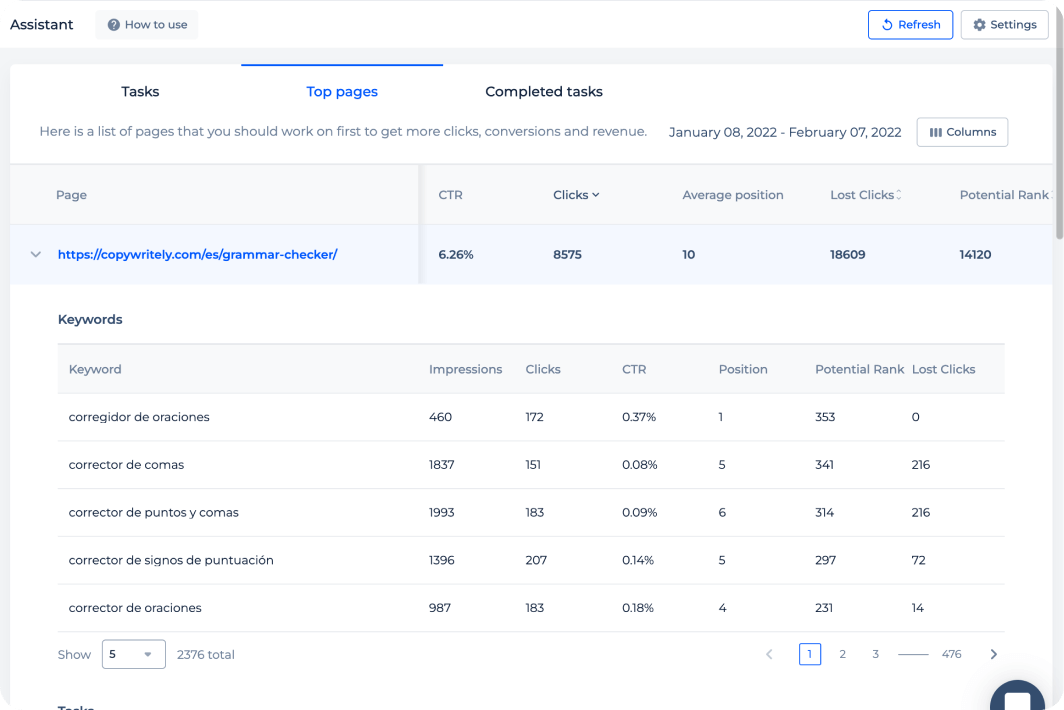Collapse the grammar-checker page row chevron
This screenshot has height=710, width=1064.
click(36, 255)
